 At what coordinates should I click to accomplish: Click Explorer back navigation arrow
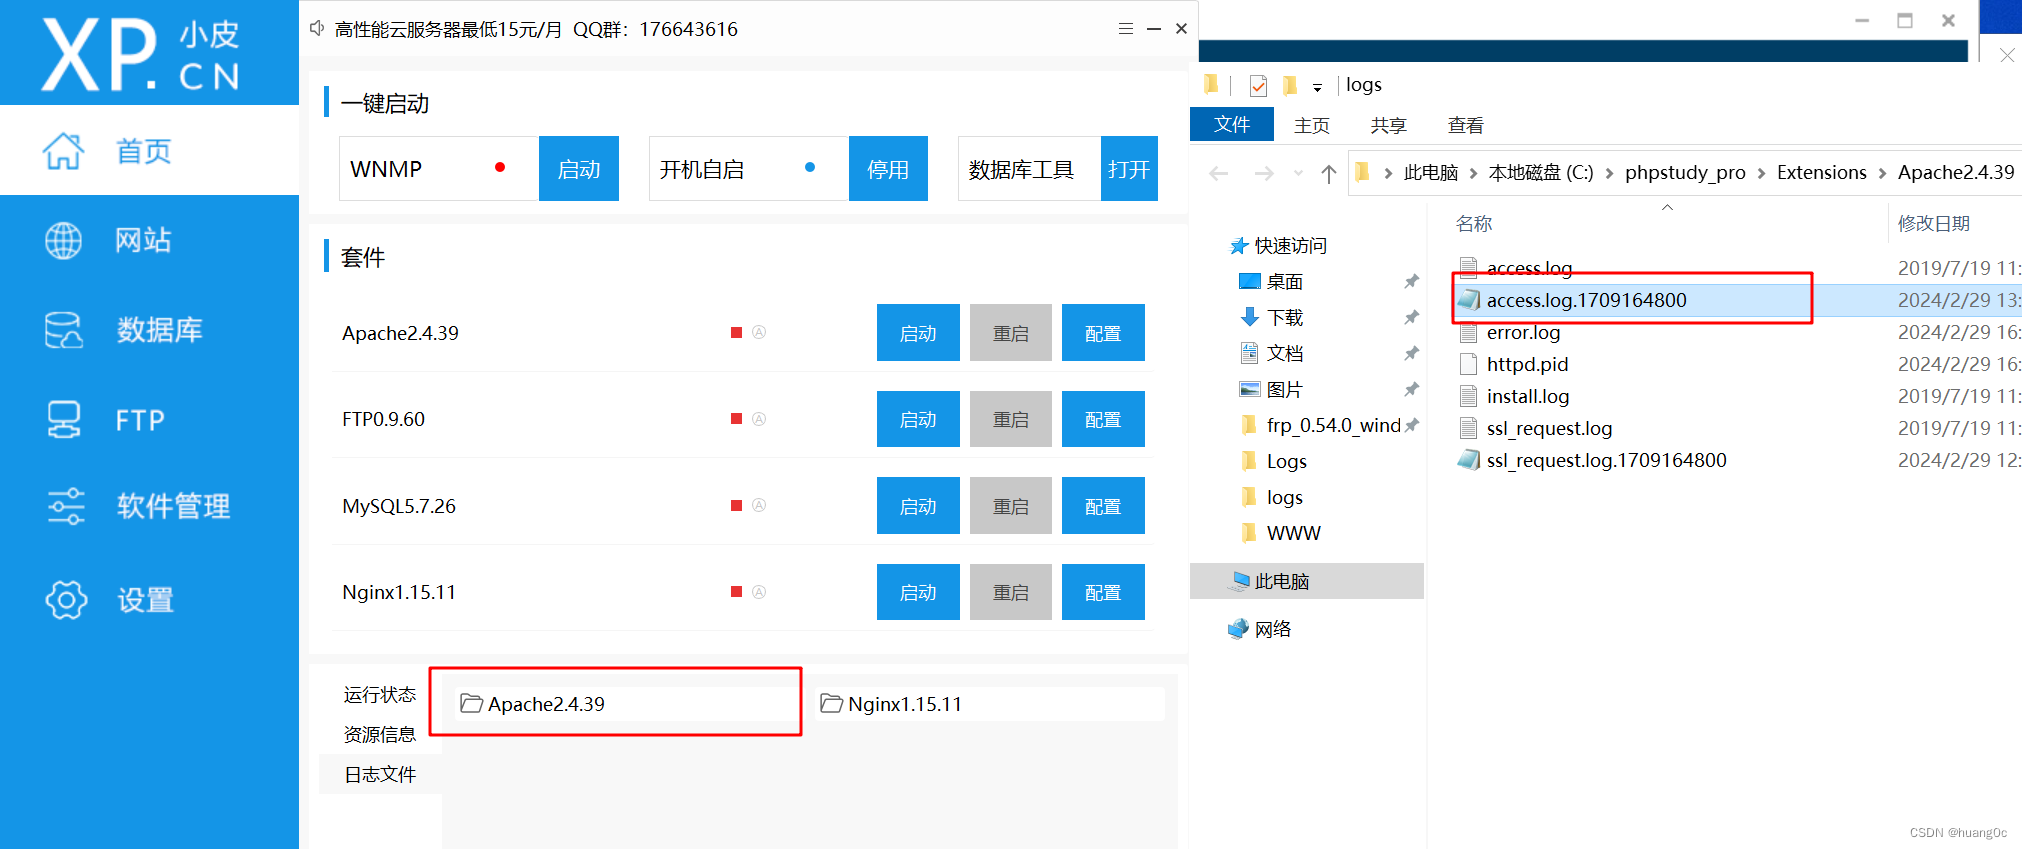pyautogui.click(x=1218, y=173)
